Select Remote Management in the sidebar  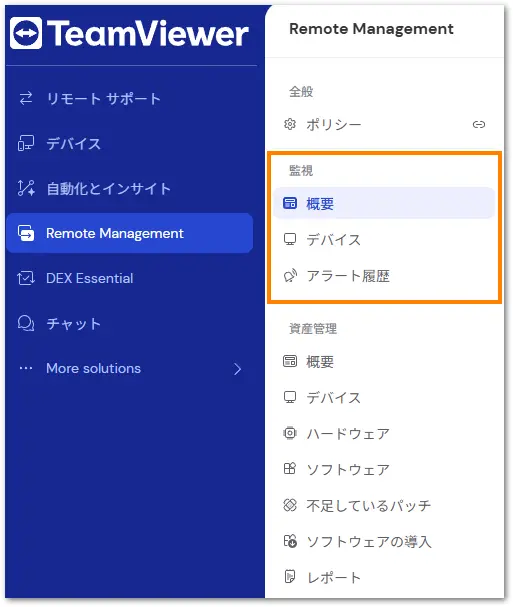coord(130,233)
